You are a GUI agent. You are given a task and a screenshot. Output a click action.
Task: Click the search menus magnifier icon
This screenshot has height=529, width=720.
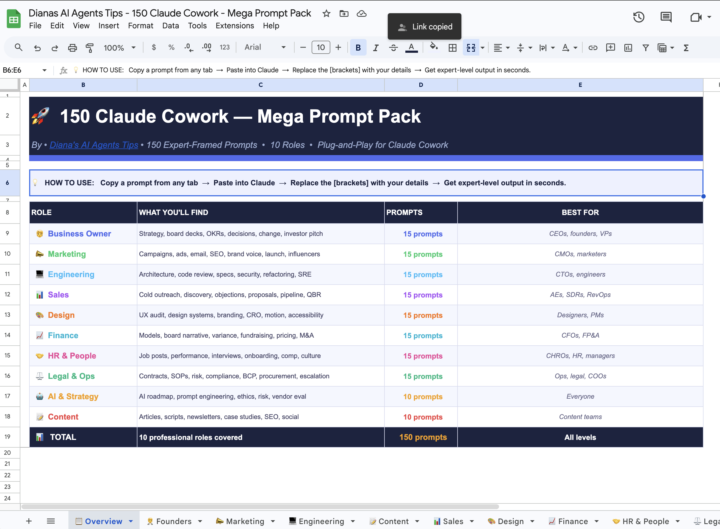click(x=18, y=47)
